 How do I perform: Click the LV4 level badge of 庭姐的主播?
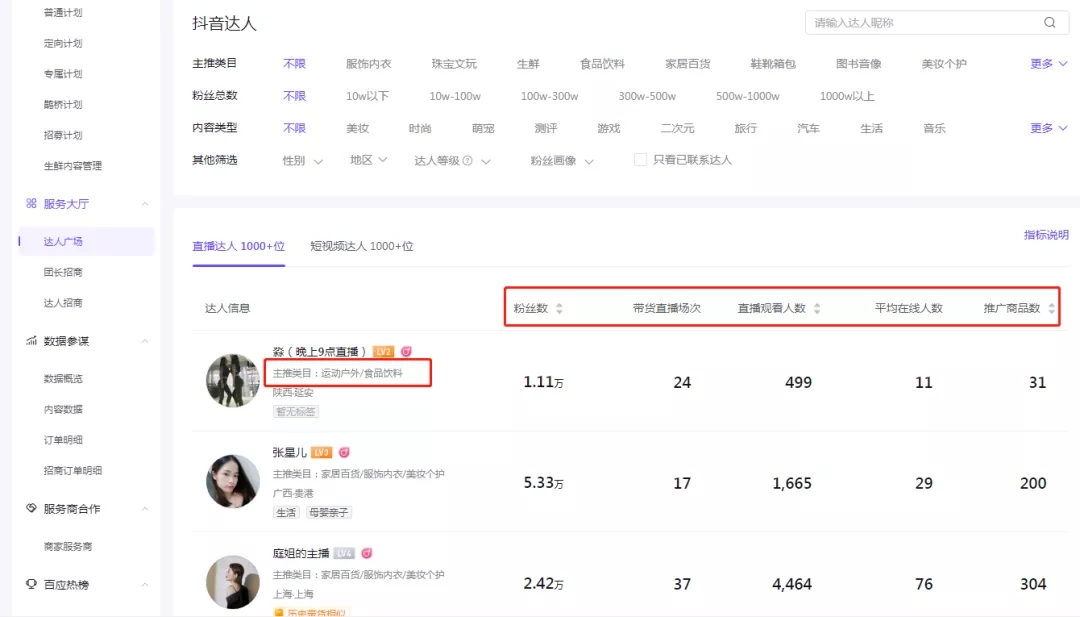click(344, 553)
